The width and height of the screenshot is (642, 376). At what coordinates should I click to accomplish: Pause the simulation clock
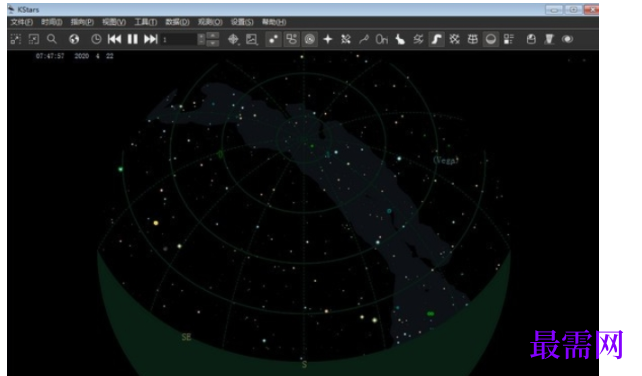click(133, 39)
